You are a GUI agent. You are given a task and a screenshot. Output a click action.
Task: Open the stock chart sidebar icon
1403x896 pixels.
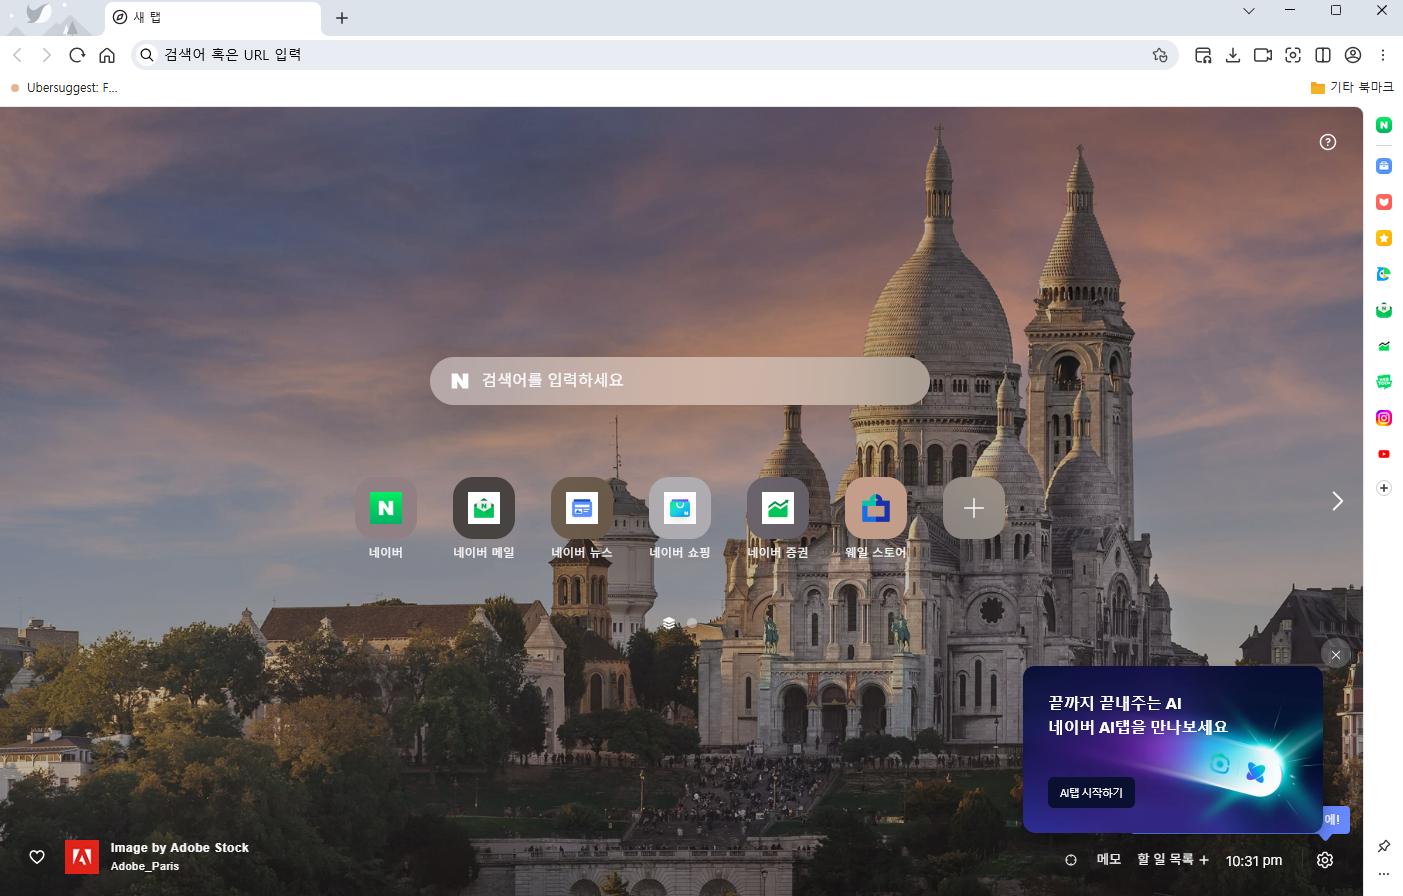click(1384, 346)
